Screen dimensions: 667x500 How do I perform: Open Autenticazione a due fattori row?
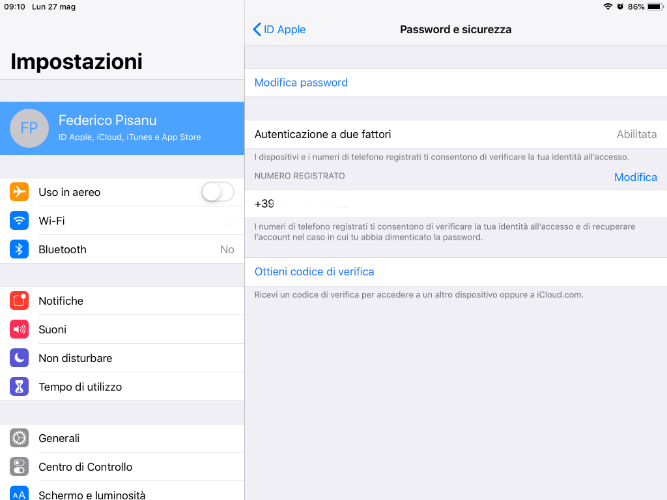click(456, 134)
